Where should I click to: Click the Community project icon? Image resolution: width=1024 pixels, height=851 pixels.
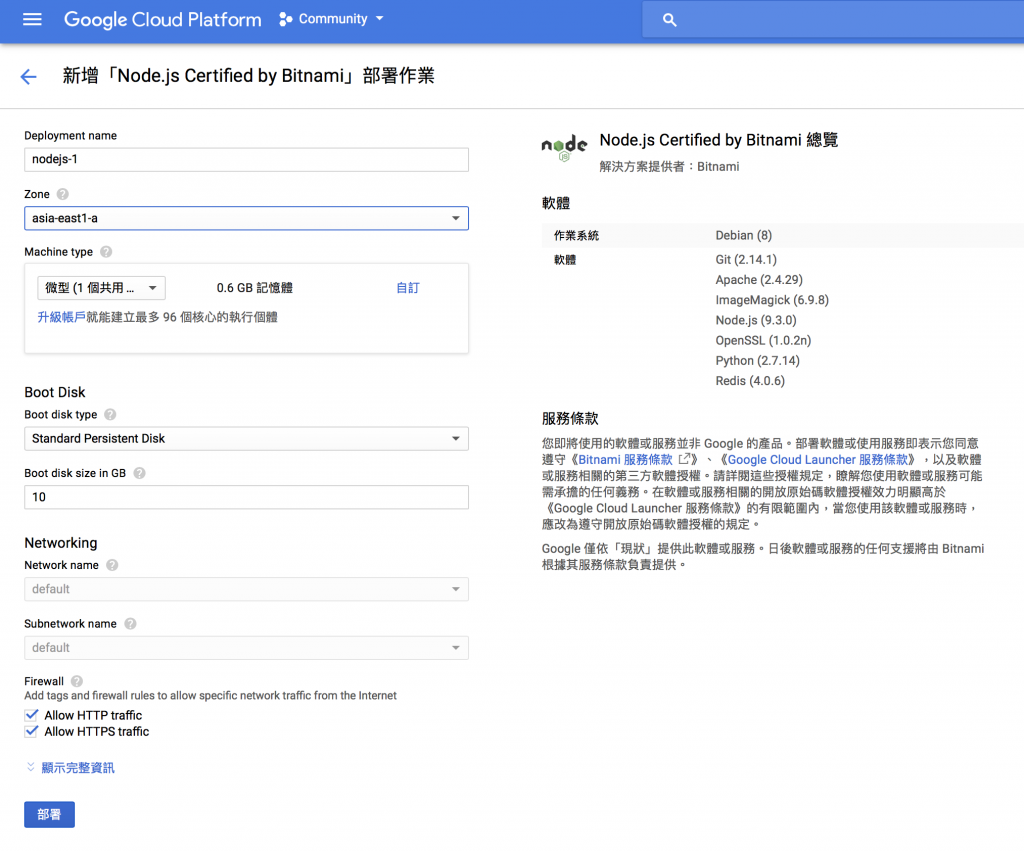285,19
